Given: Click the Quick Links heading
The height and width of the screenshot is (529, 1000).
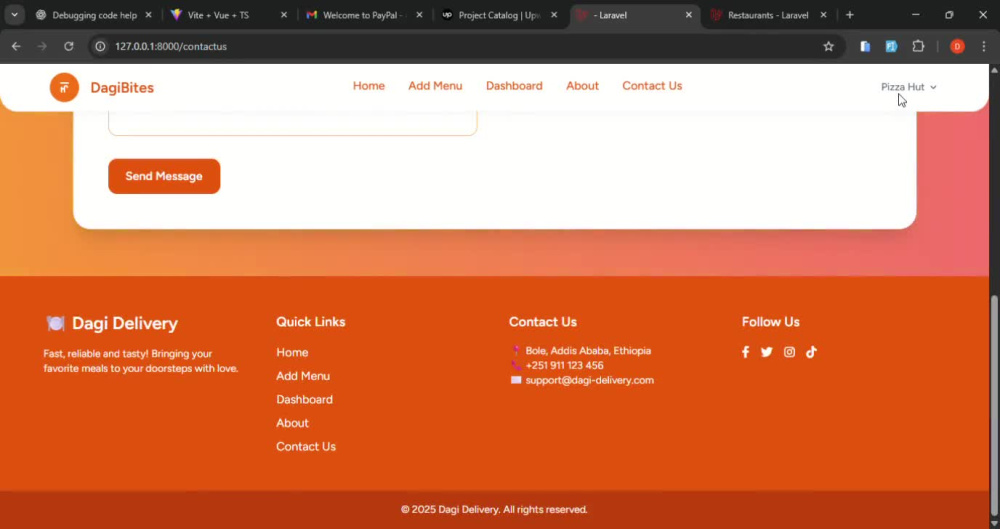Looking at the screenshot, I should (311, 322).
